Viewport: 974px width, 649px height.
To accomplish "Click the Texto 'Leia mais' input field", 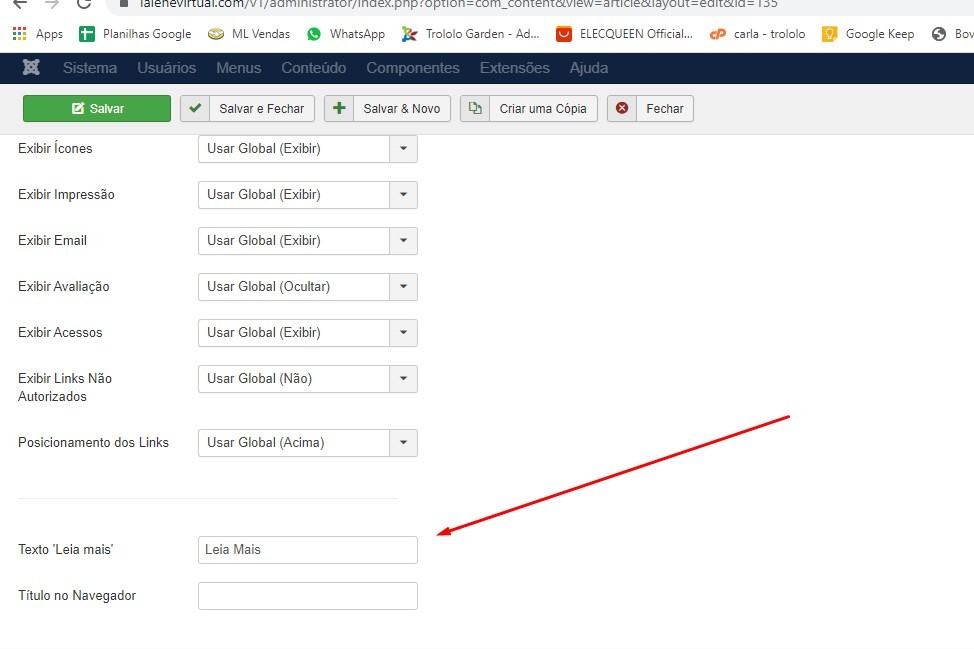I will [307, 550].
